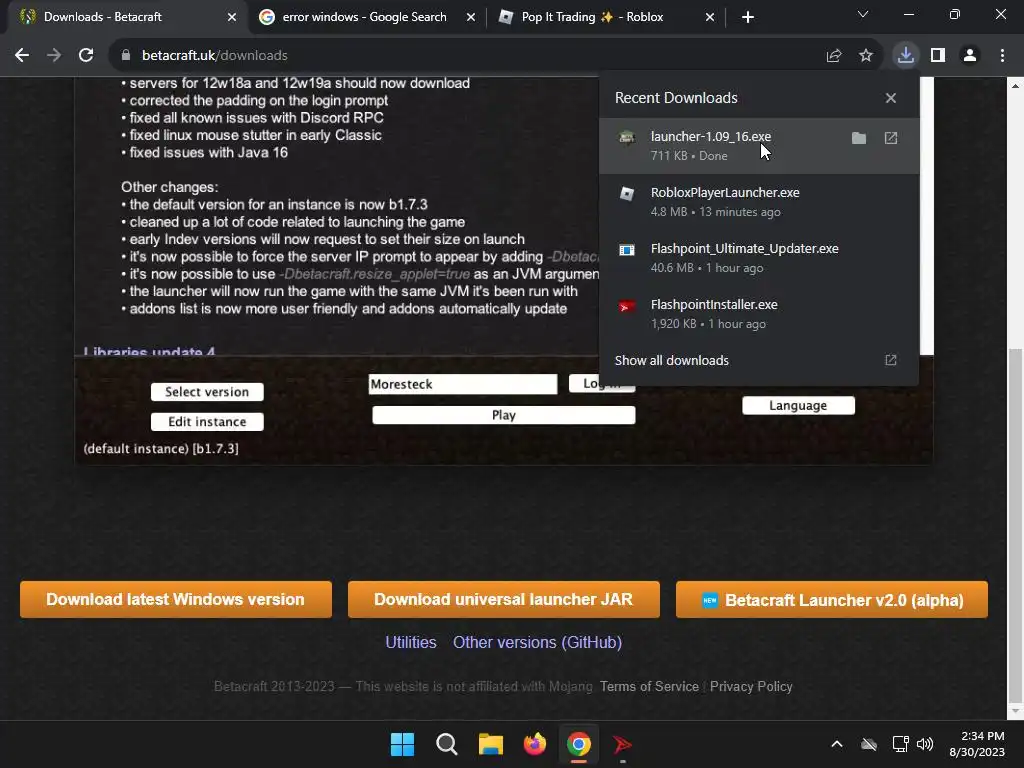Close the Recent Downloads popup
The height and width of the screenshot is (768, 1024).
891,98
